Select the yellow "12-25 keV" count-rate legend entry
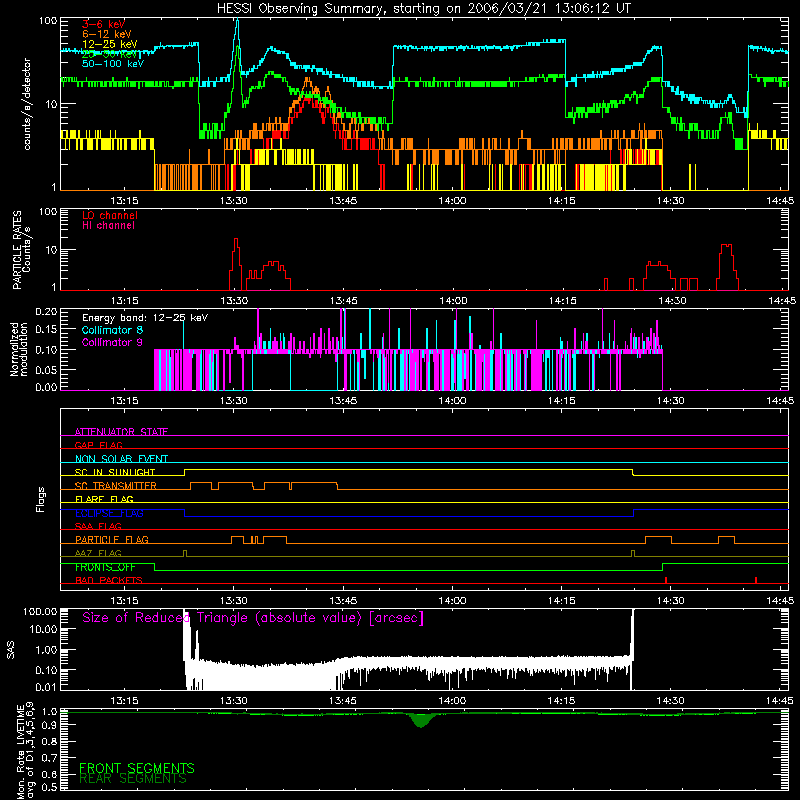 click(x=110, y=44)
